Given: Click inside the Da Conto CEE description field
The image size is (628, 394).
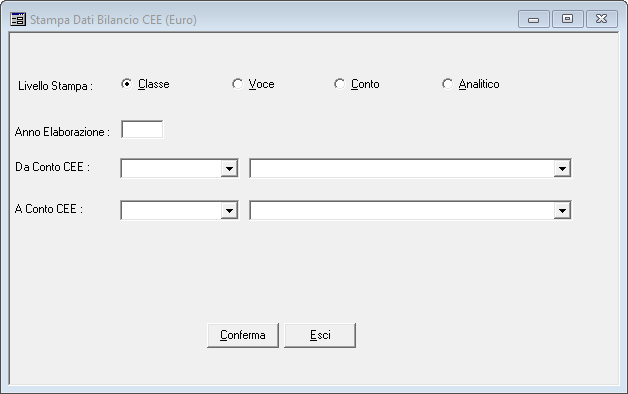Looking at the screenshot, I should [402, 169].
